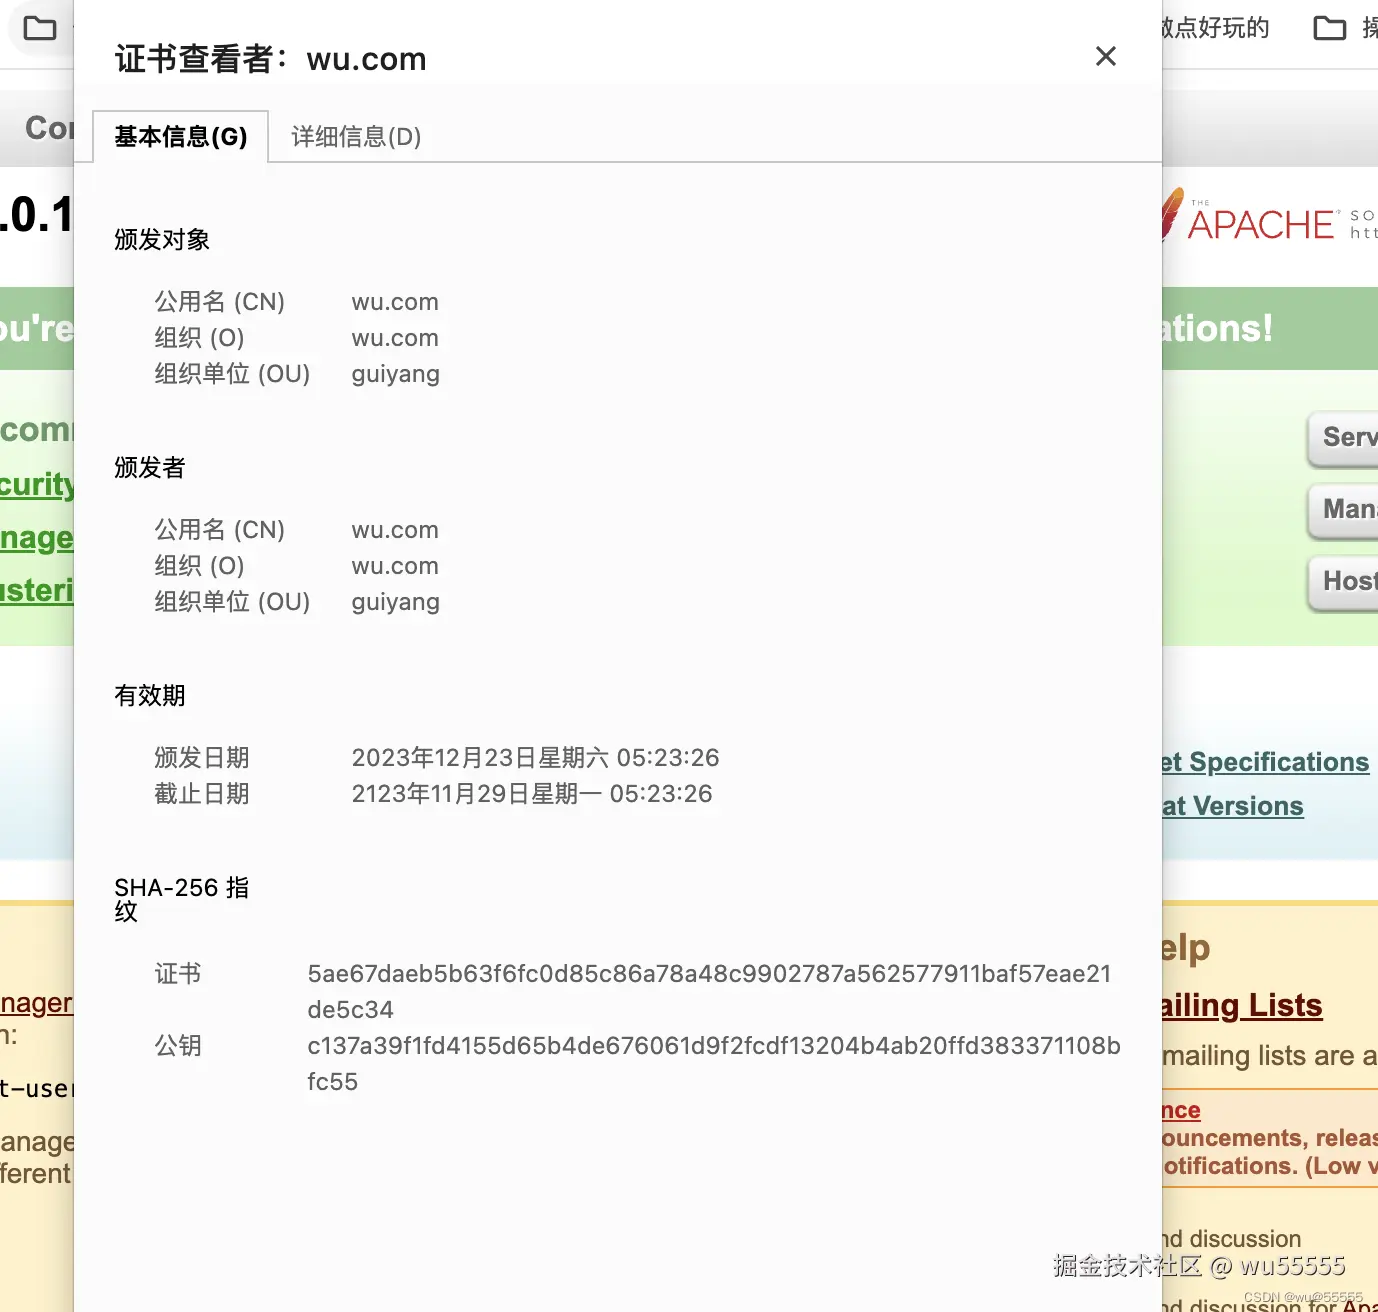Close the wu.com certificate viewer
Screen dimensions: 1378x1312
pos(1105,56)
